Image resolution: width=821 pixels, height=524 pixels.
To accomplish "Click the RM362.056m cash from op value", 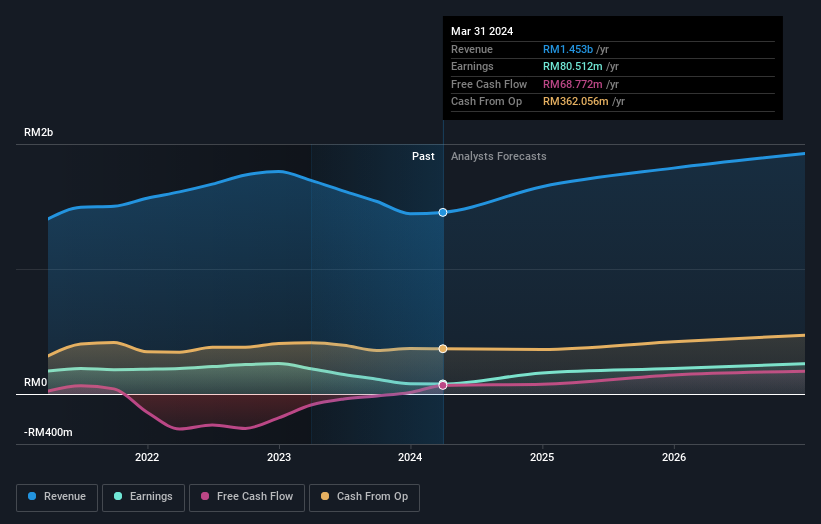I will coord(576,102).
